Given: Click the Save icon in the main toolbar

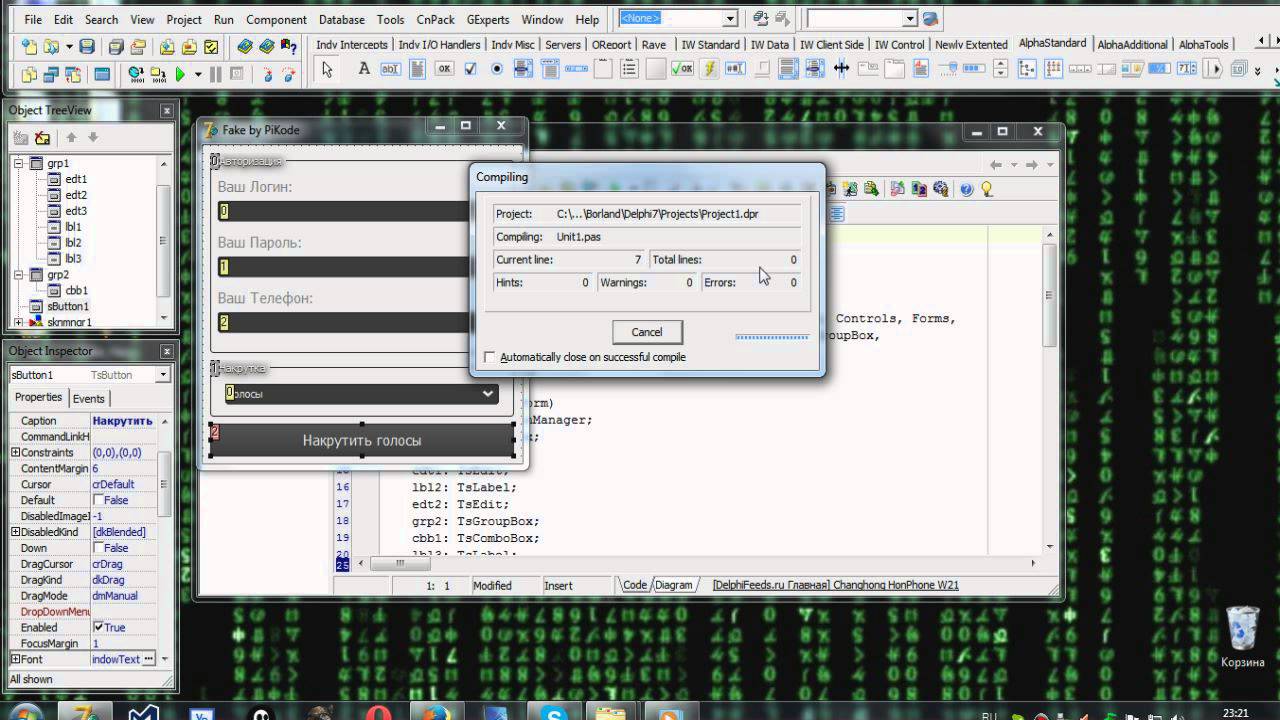Looking at the screenshot, I should [x=87, y=47].
